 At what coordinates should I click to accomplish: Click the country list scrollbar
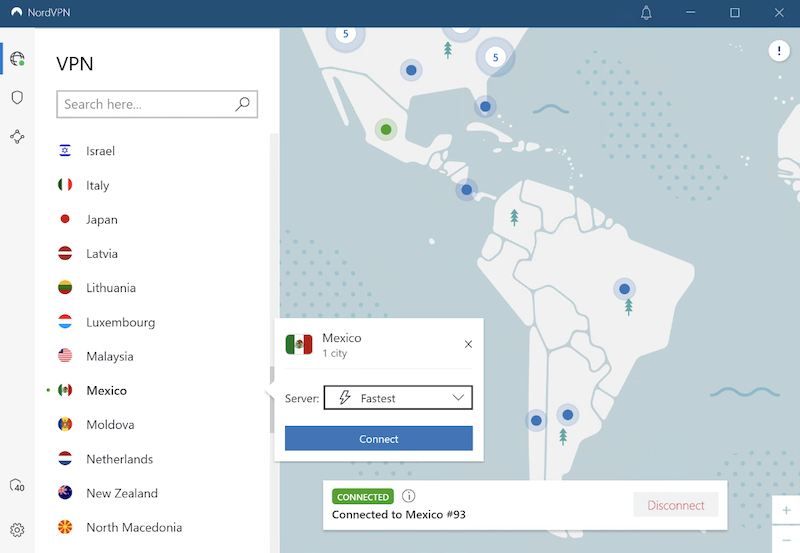click(x=273, y=399)
